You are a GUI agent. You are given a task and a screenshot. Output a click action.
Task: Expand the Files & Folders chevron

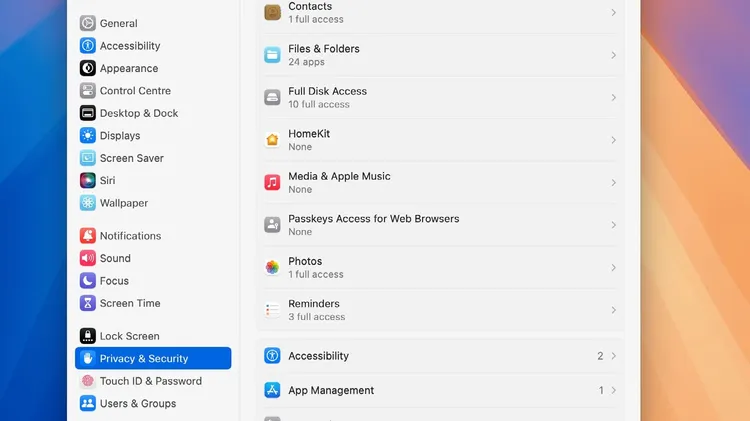click(x=613, y=55)
